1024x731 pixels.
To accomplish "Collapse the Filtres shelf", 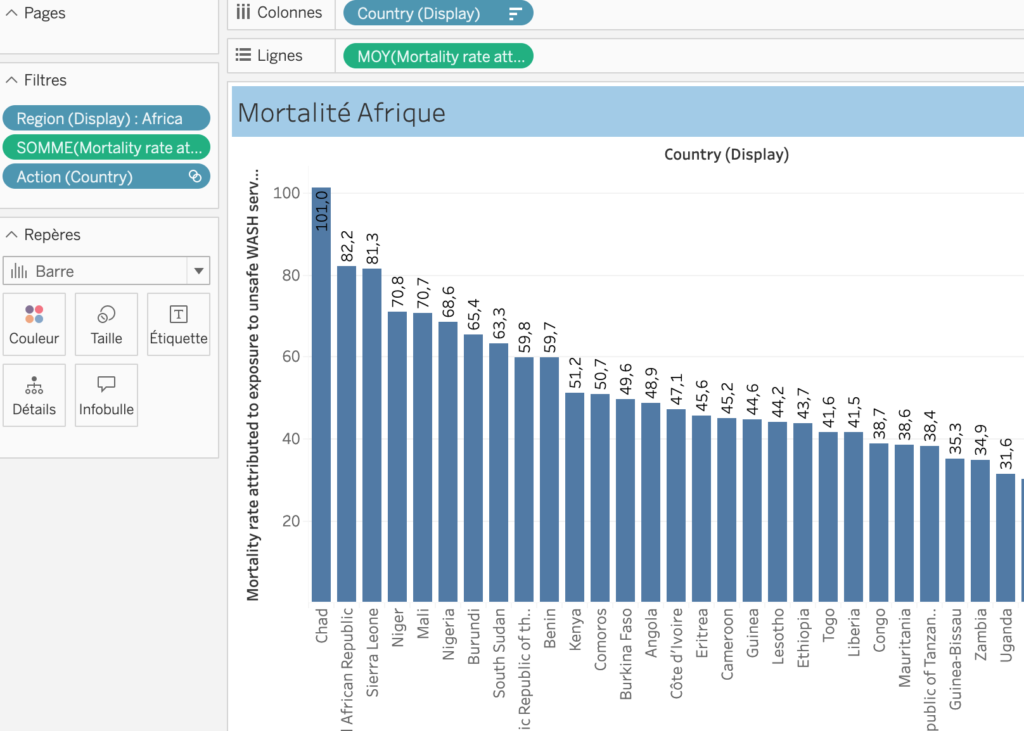I will coord(11,80).
